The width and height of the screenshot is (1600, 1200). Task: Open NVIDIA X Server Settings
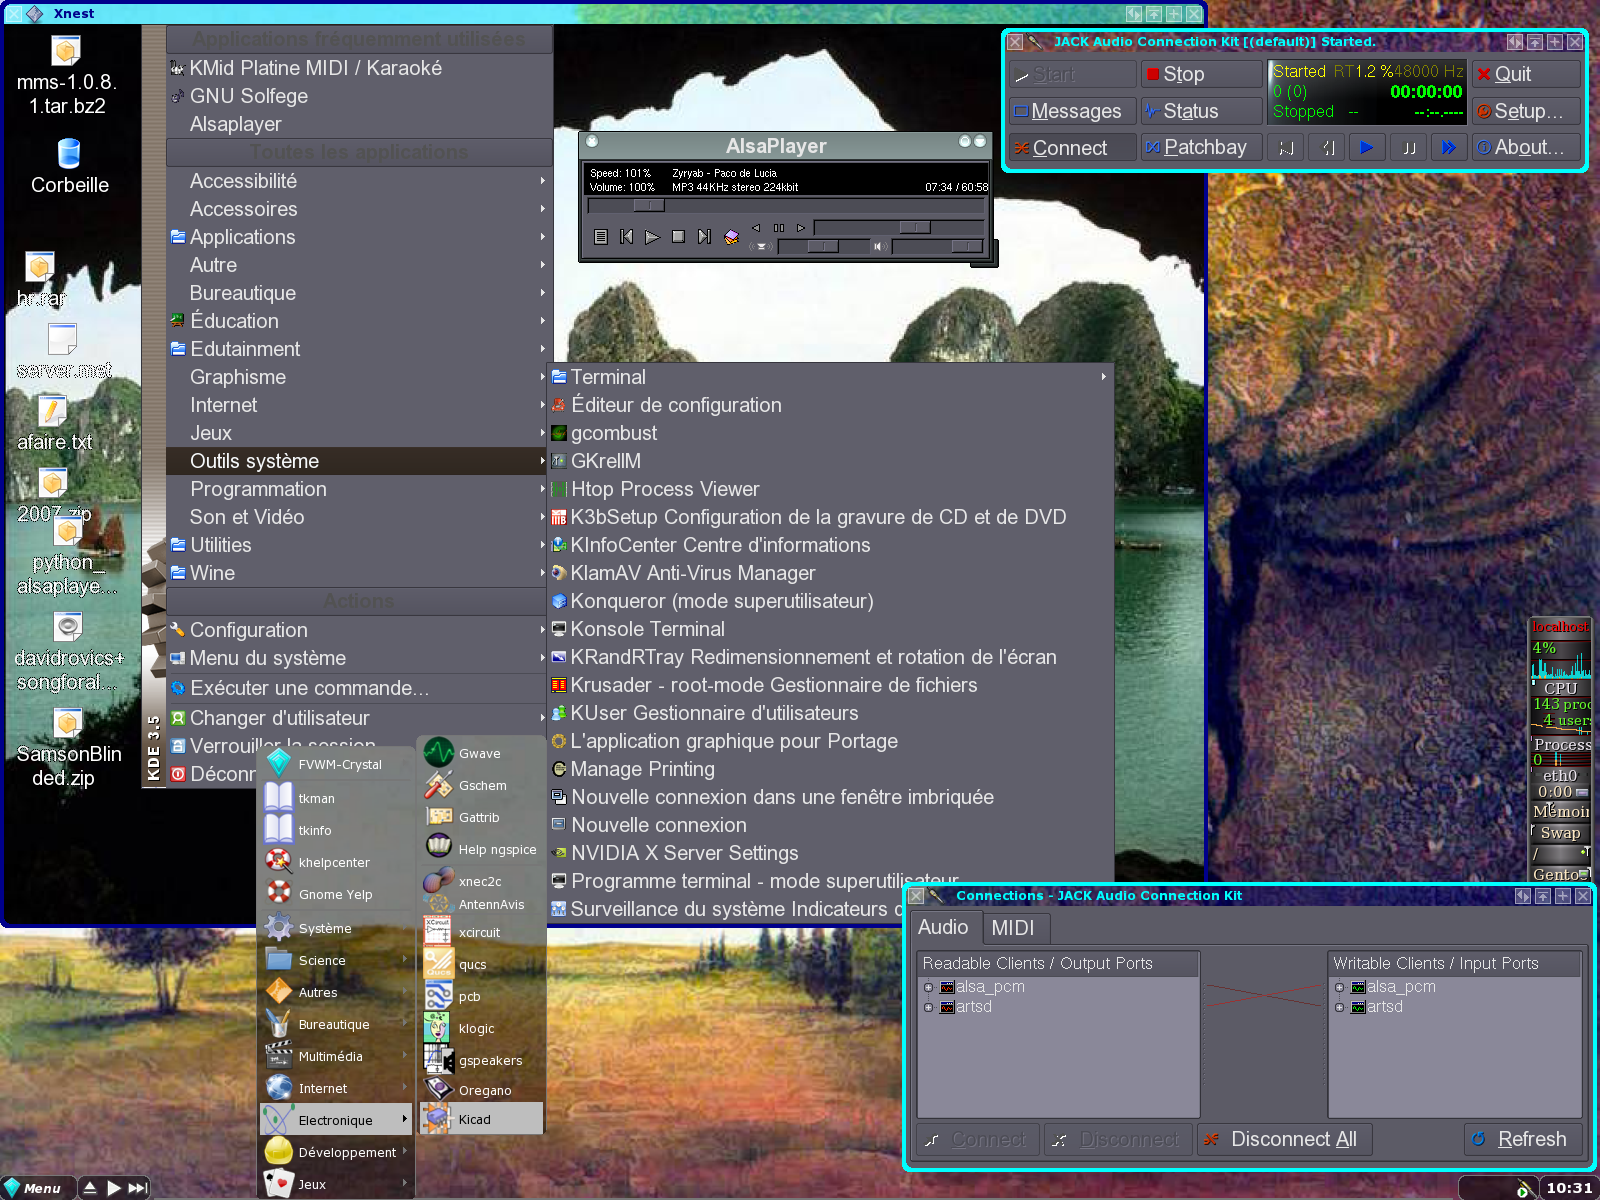830,853
